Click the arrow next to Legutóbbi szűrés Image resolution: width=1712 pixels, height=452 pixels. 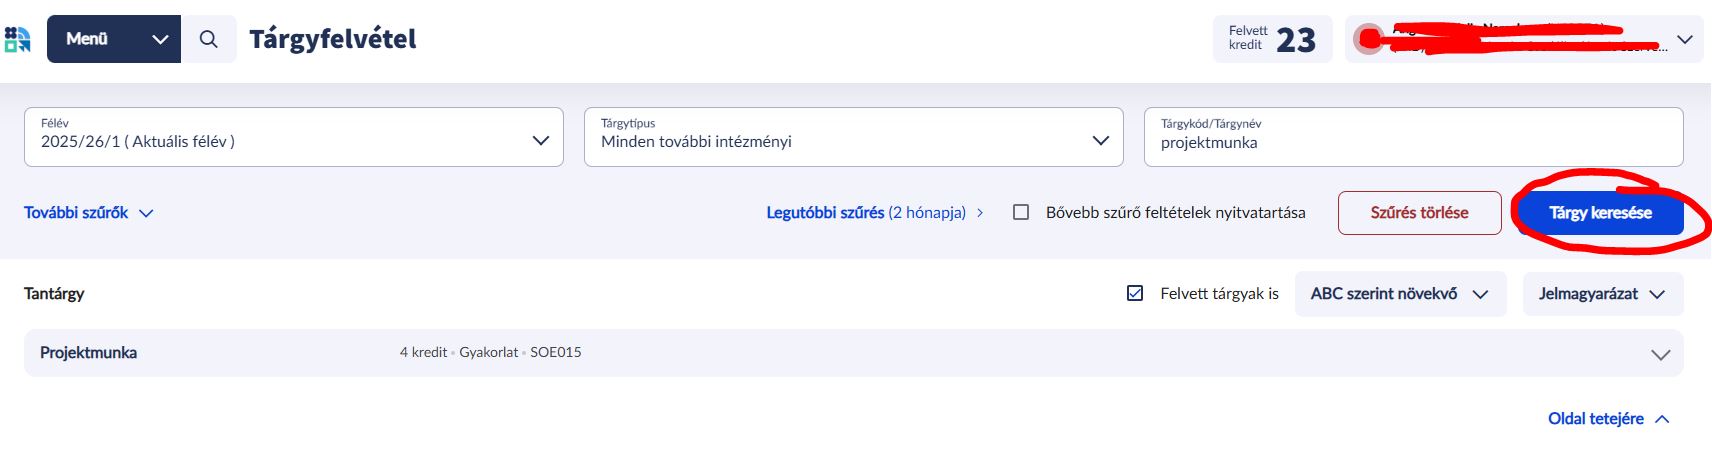pos(980,213)
